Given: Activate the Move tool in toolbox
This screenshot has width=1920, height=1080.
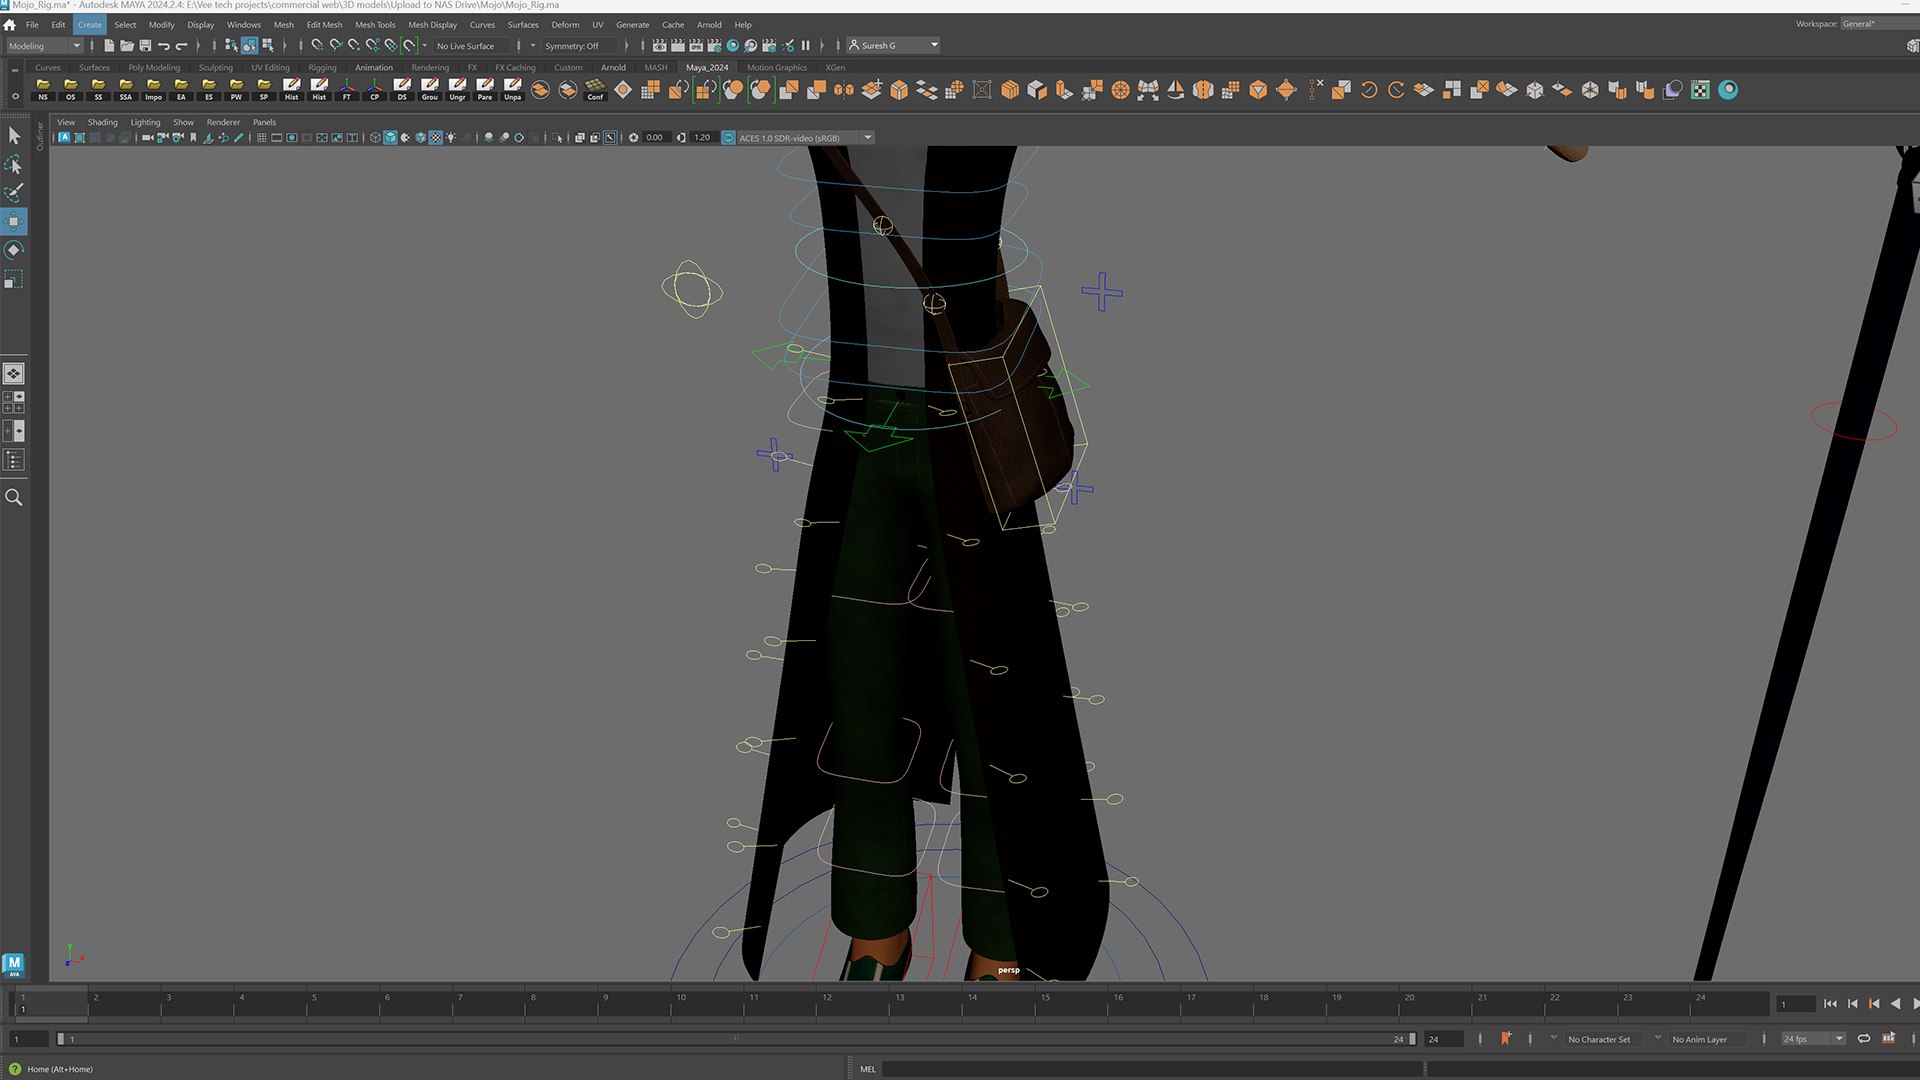Looking at the screenshot, I should 14,222.
